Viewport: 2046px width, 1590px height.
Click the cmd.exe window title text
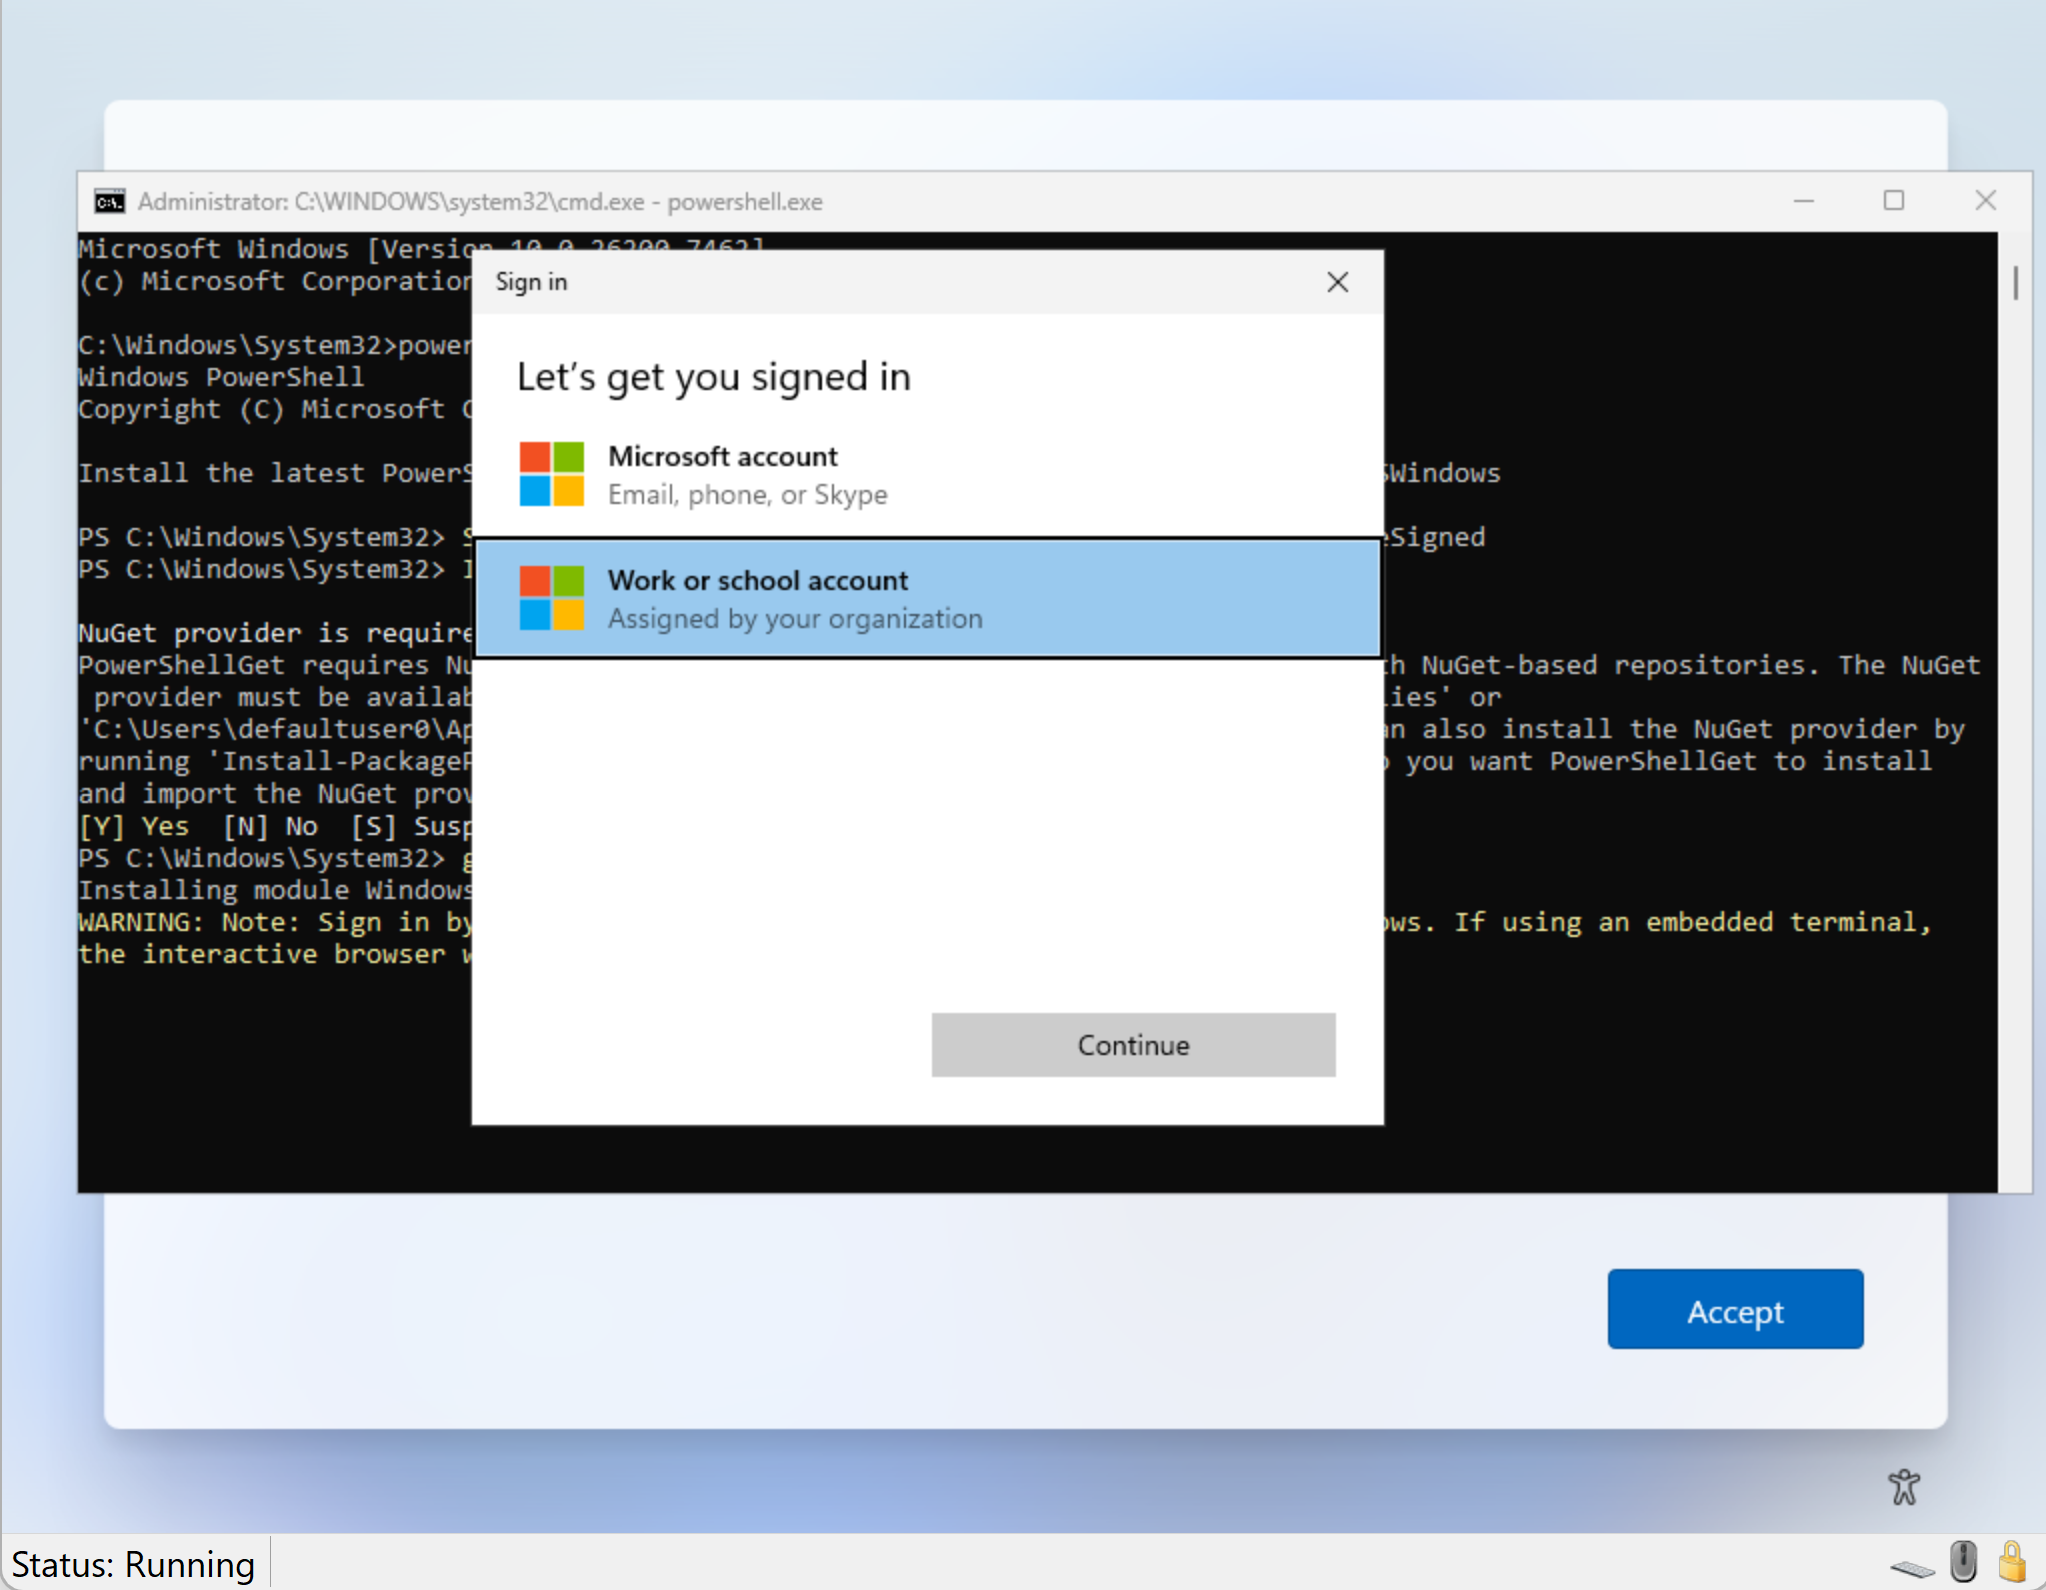pos(480,202)
